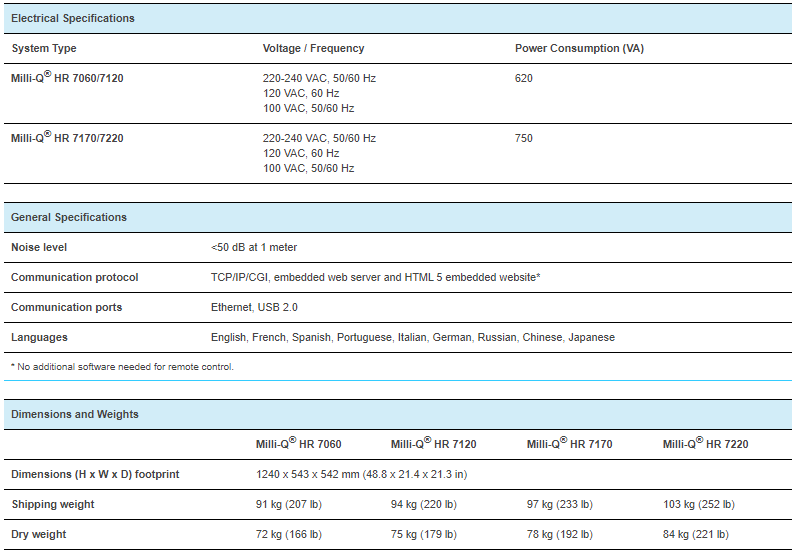Viewport: 795px width, 555px height.
Task: Select the 78 kg dry weight cell
Action: [559, 534]
